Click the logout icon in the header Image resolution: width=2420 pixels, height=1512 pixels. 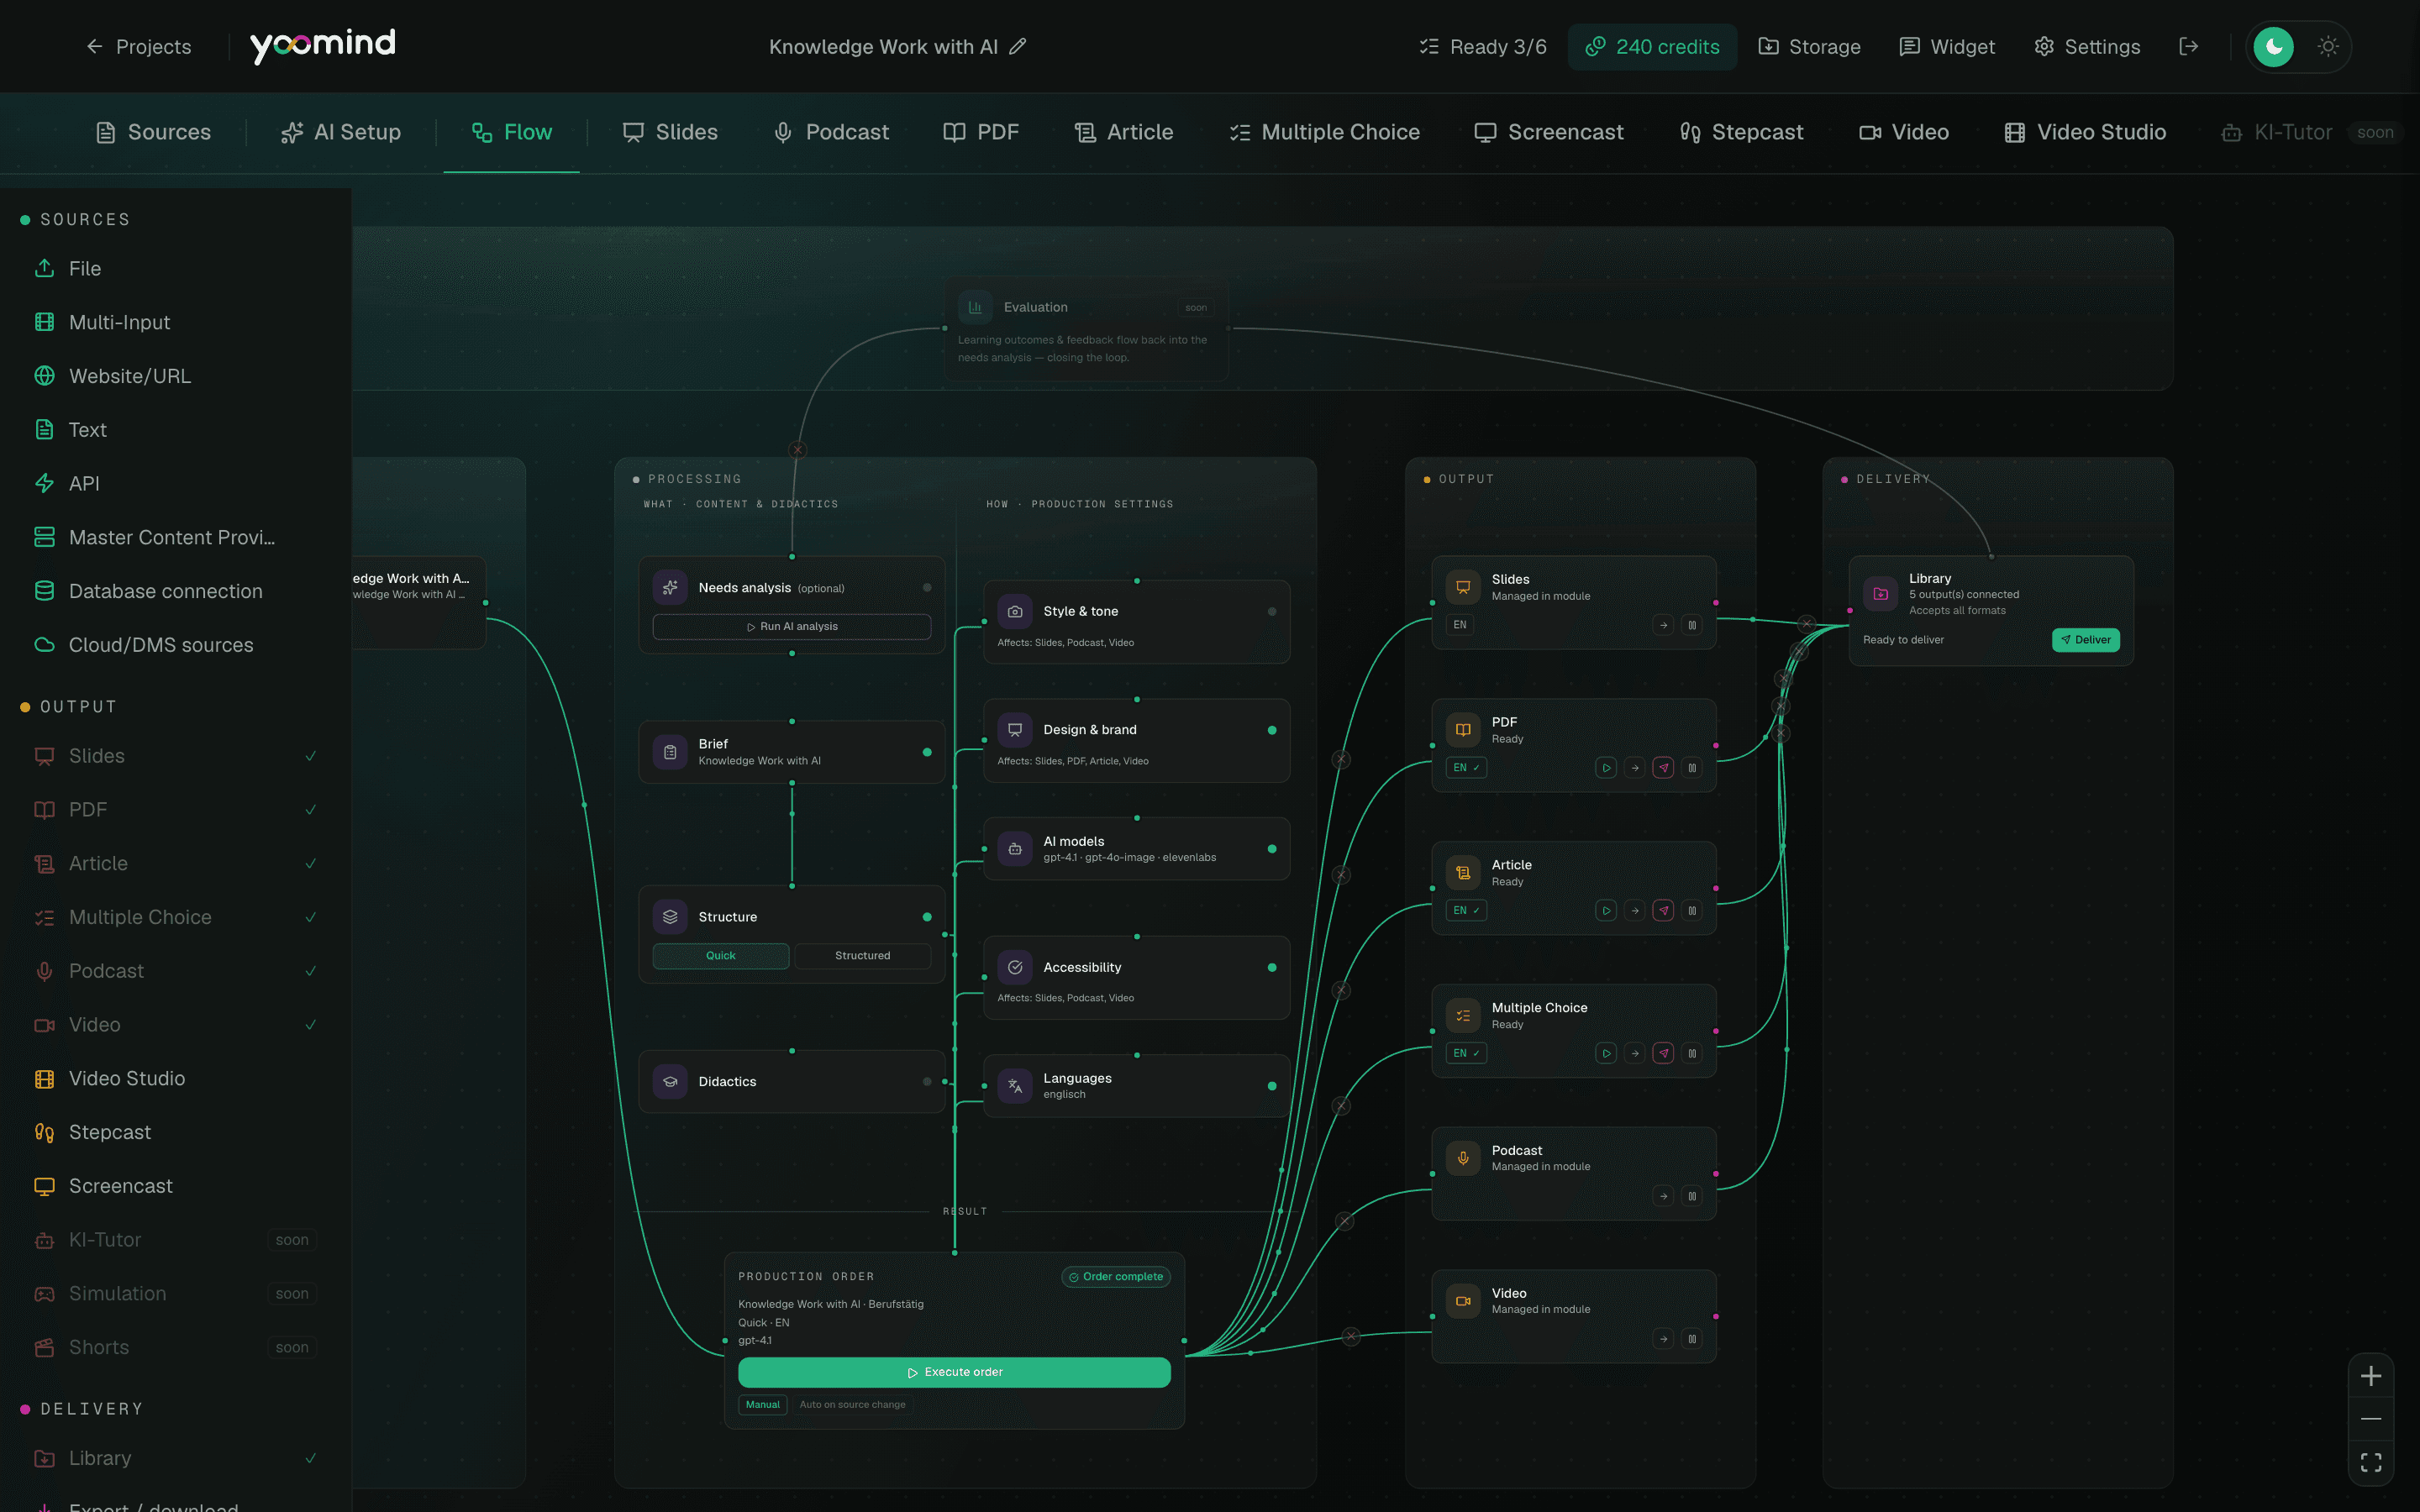click(x=2189, y=47)
